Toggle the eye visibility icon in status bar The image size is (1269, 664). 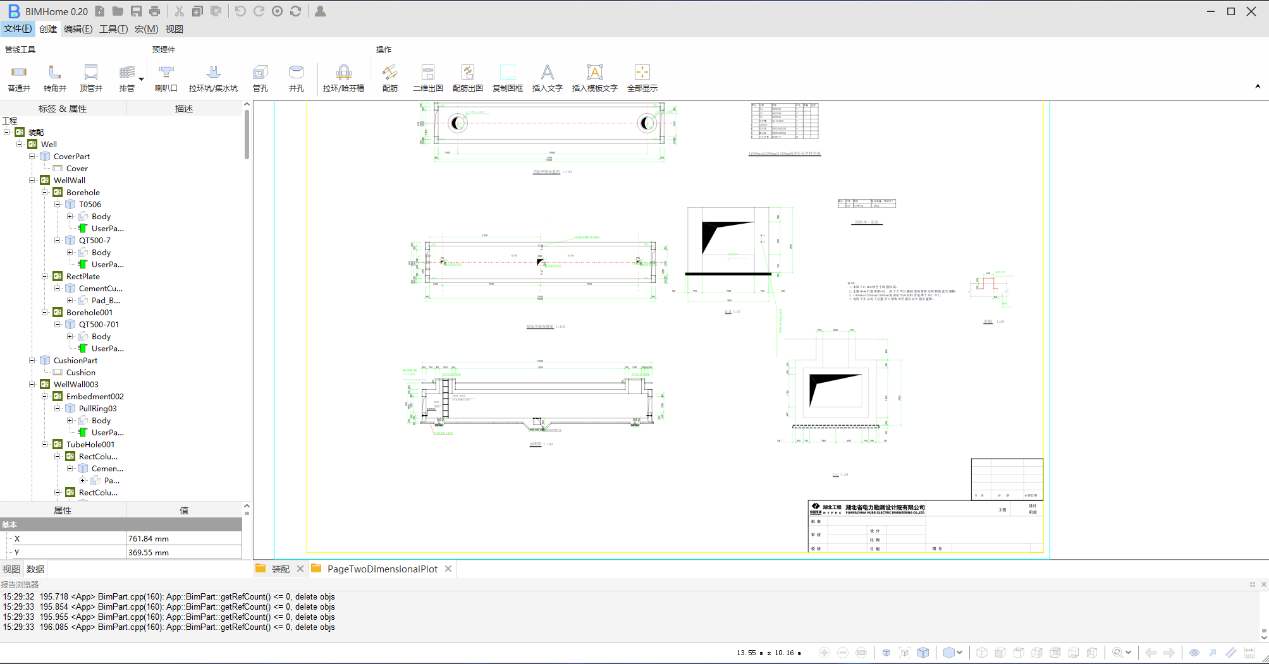point(1194,652)
